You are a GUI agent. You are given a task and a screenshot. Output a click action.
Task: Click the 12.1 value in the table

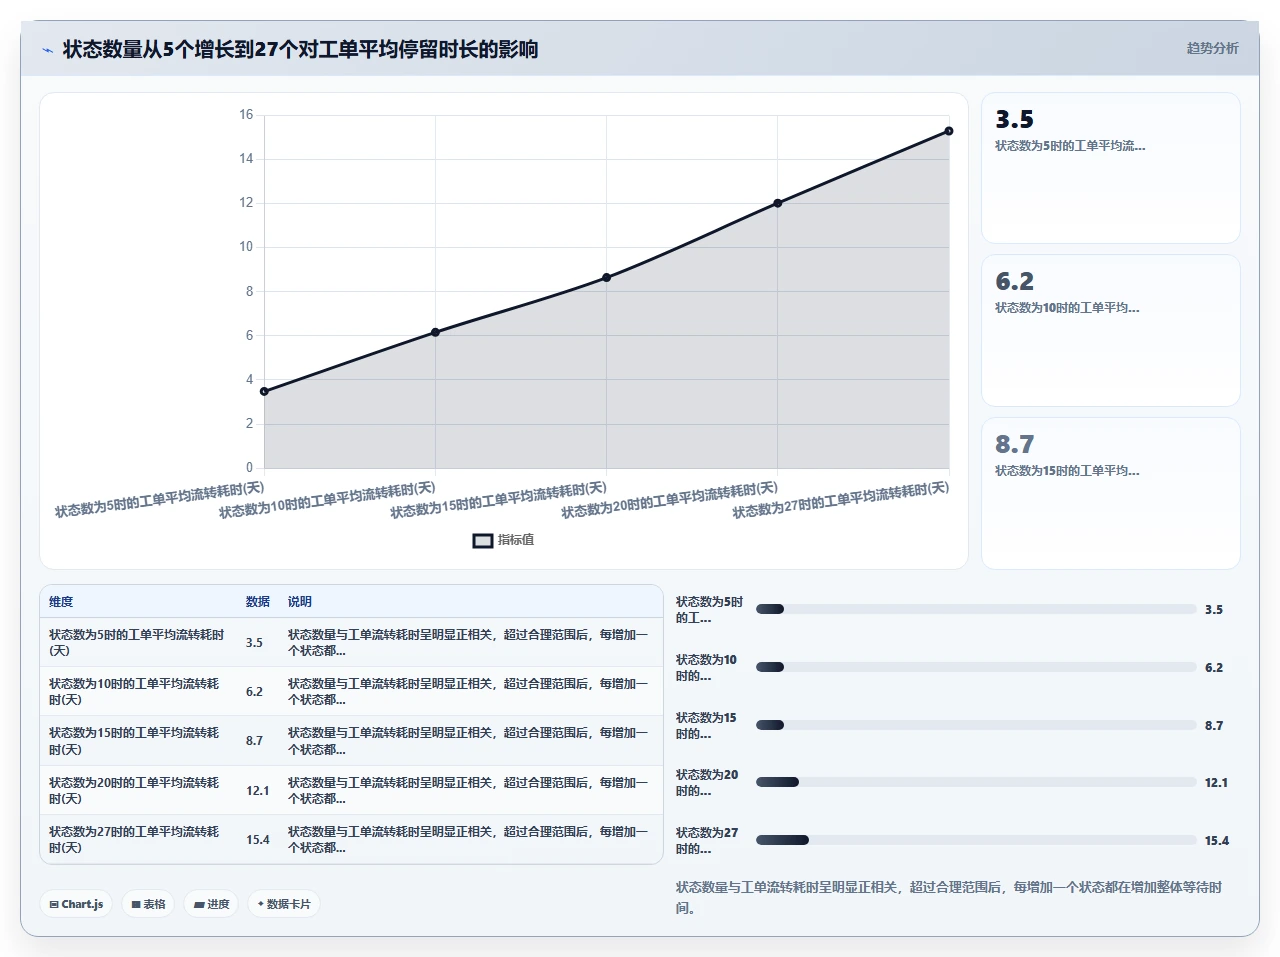(x=258, y=791)
